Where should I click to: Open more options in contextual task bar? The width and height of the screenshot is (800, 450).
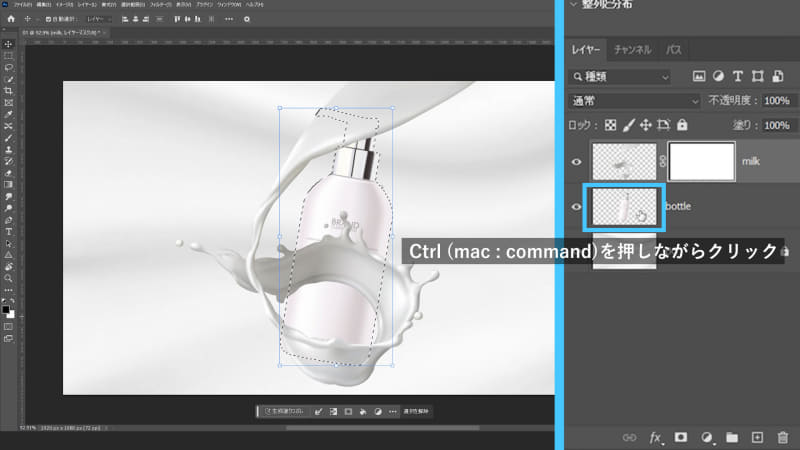click(x=392, y=411)
